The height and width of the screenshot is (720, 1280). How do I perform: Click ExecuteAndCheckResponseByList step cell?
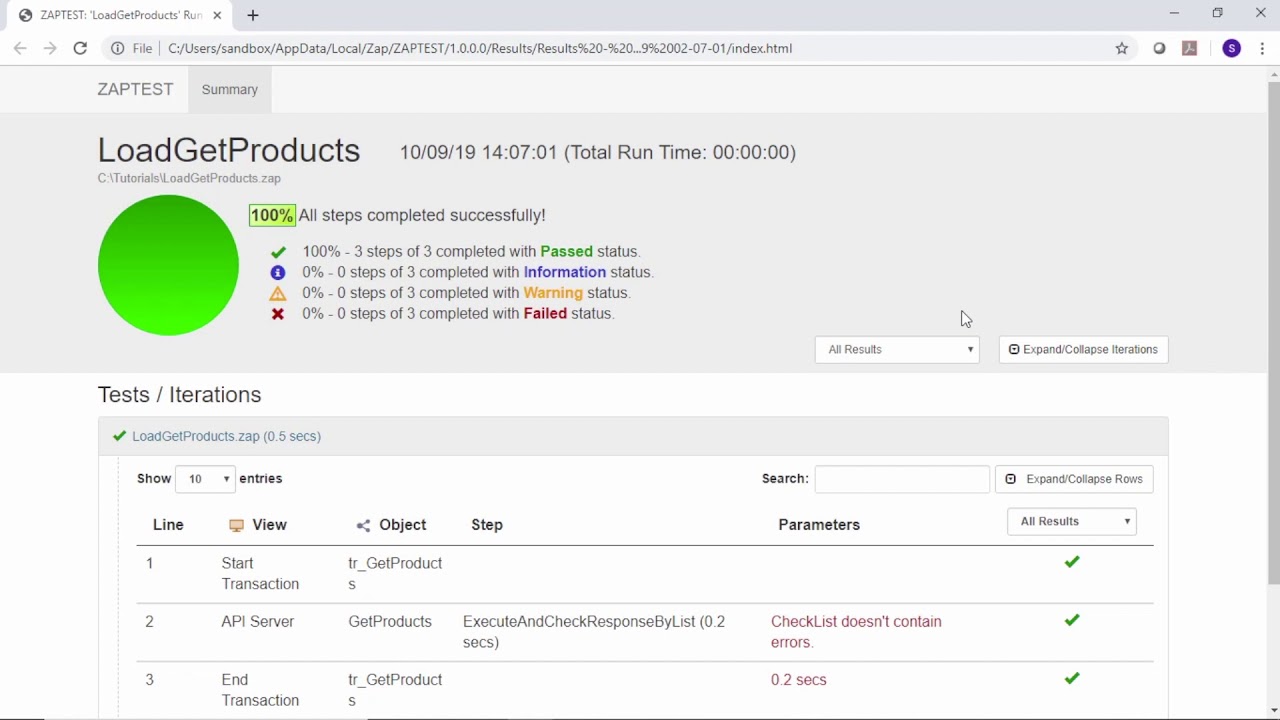click(594, 632)
